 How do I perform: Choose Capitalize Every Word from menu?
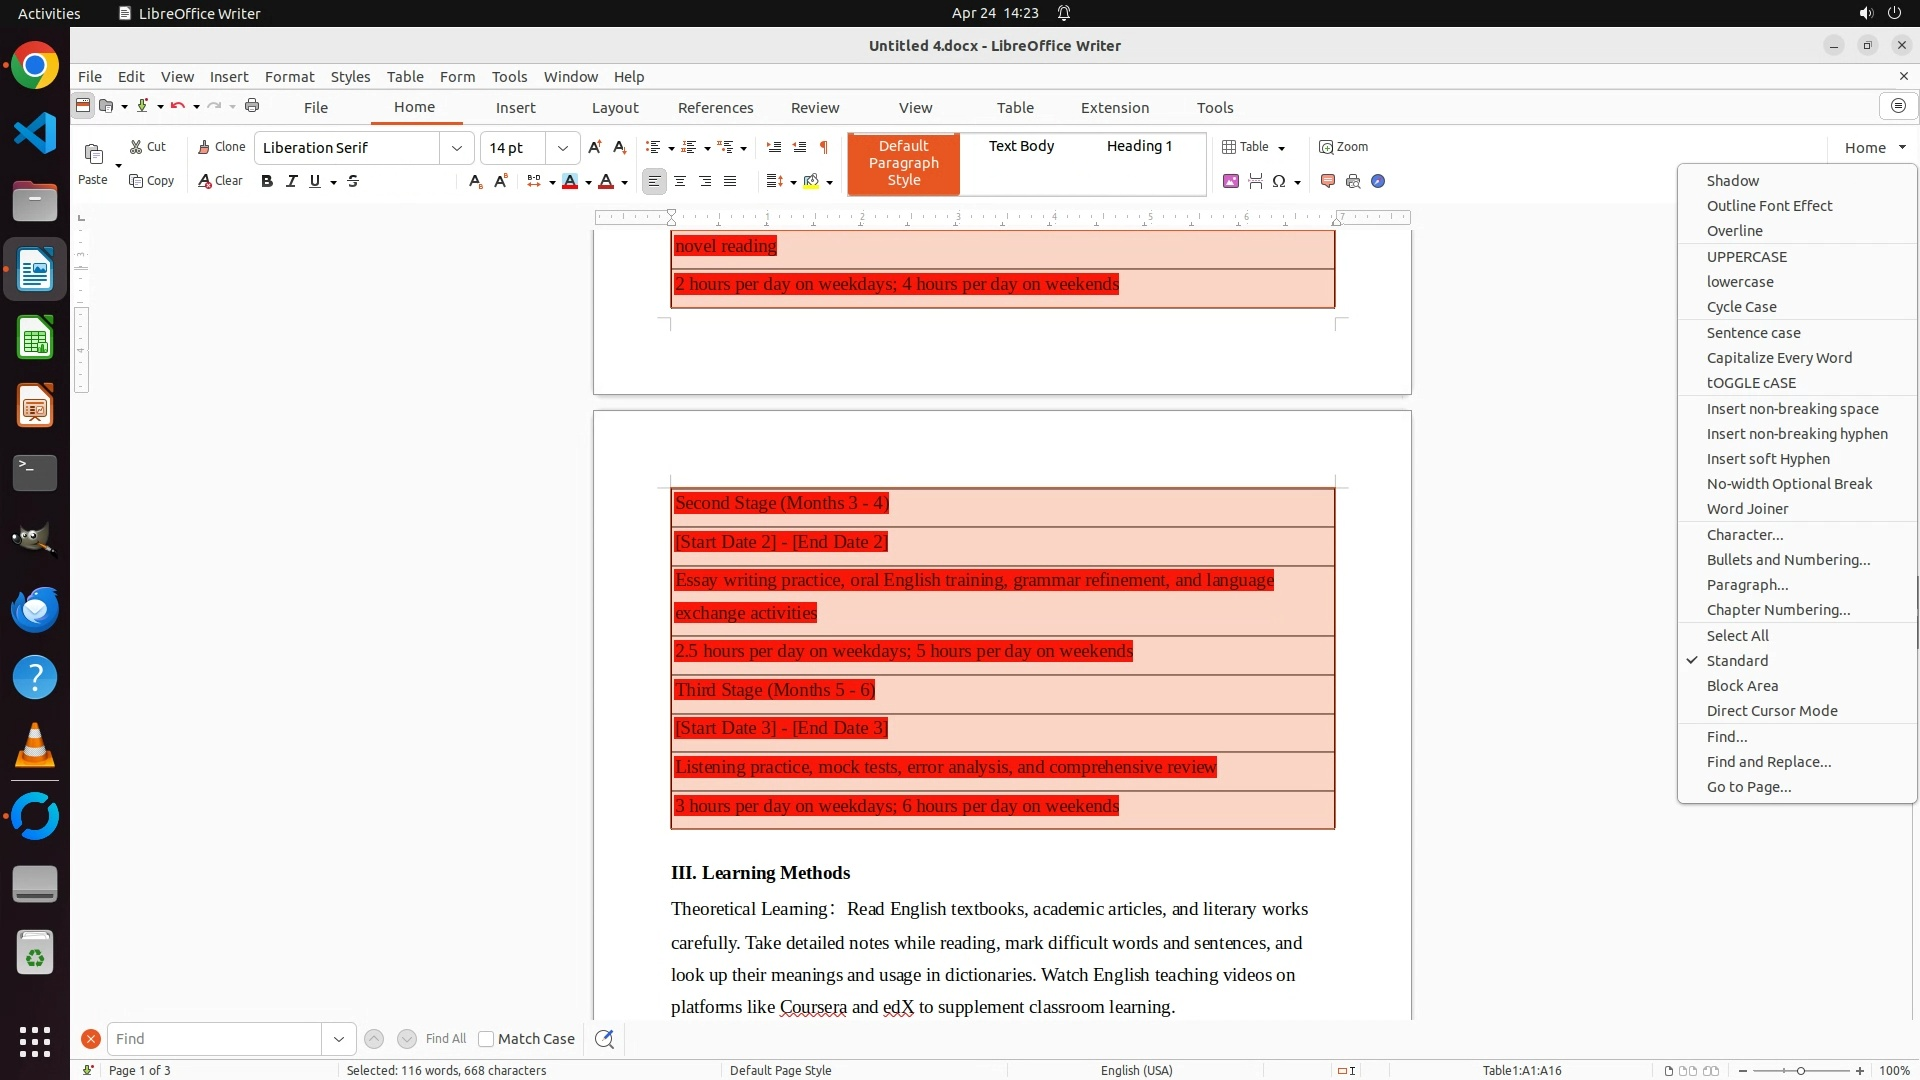(1779, 358)
